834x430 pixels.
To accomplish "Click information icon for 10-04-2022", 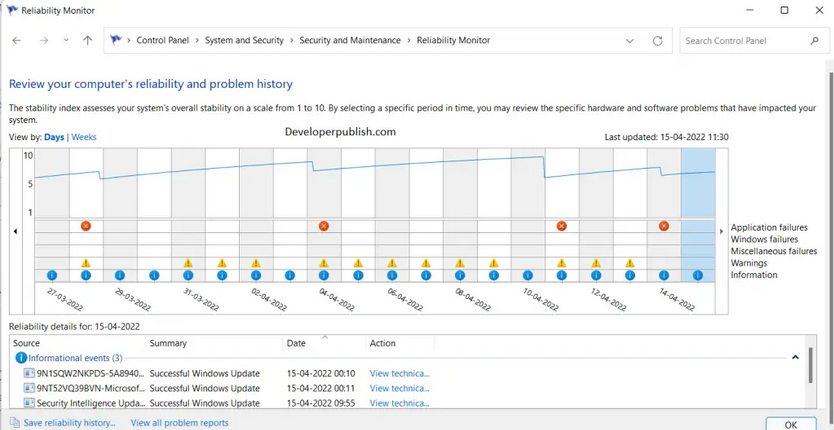I will [x=528, y=276].
